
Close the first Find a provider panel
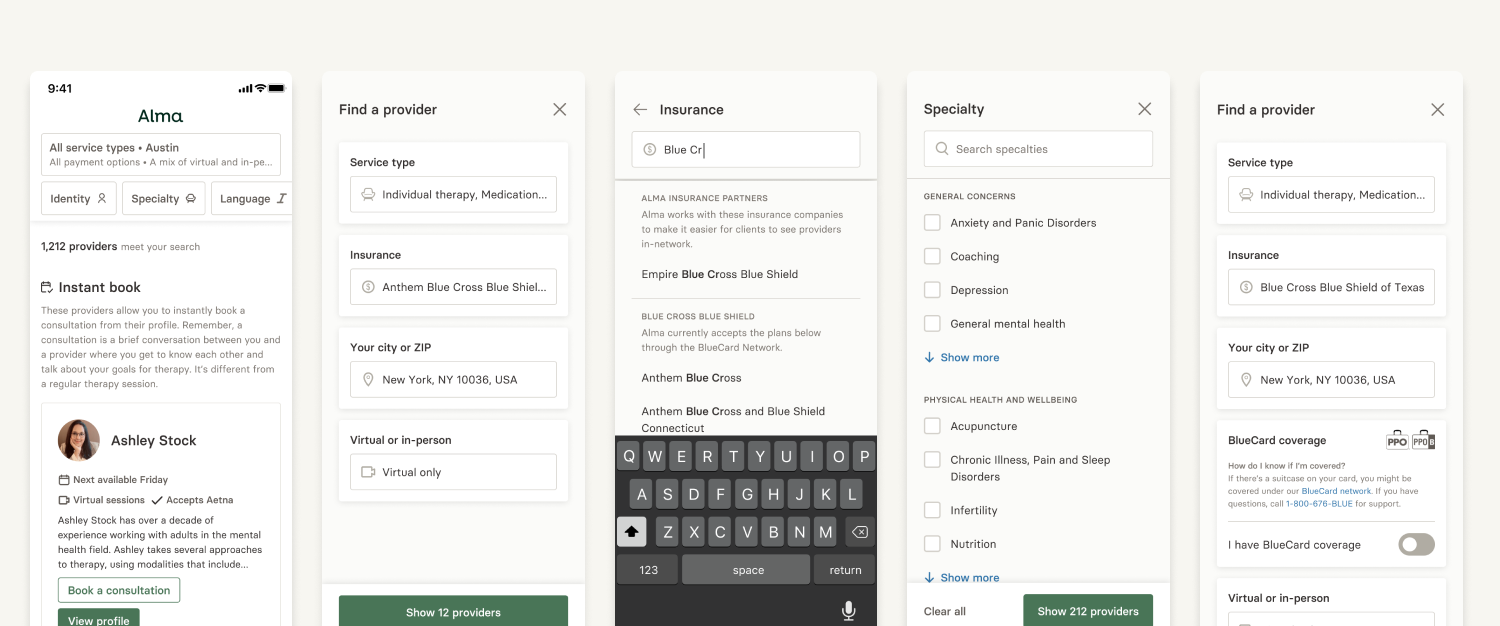pyautogui.click(x=560, y=109)
